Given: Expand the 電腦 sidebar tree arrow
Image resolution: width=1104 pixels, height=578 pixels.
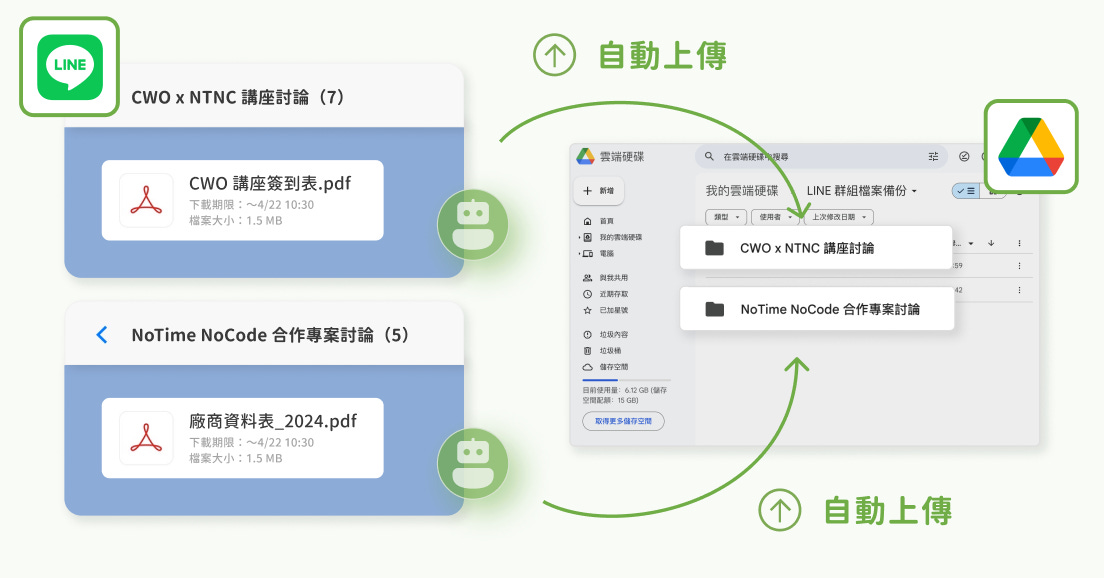Looking at the screenshot, I should pyautogui.click(x=579, y=253).
